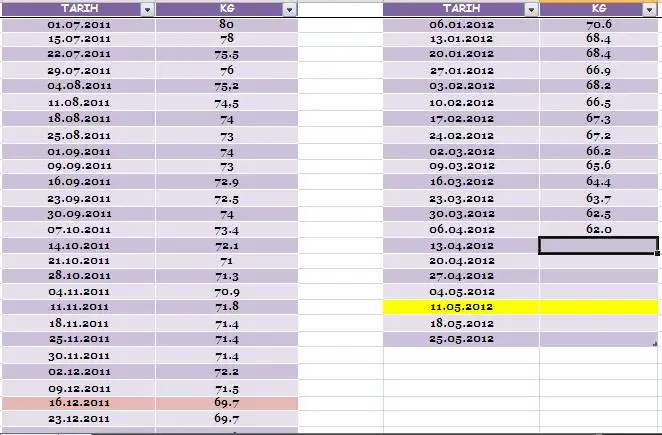Viewport: 662px width, 435px height.
Task: Select the 01.07.2011 date cell
Action: point(78,22)
